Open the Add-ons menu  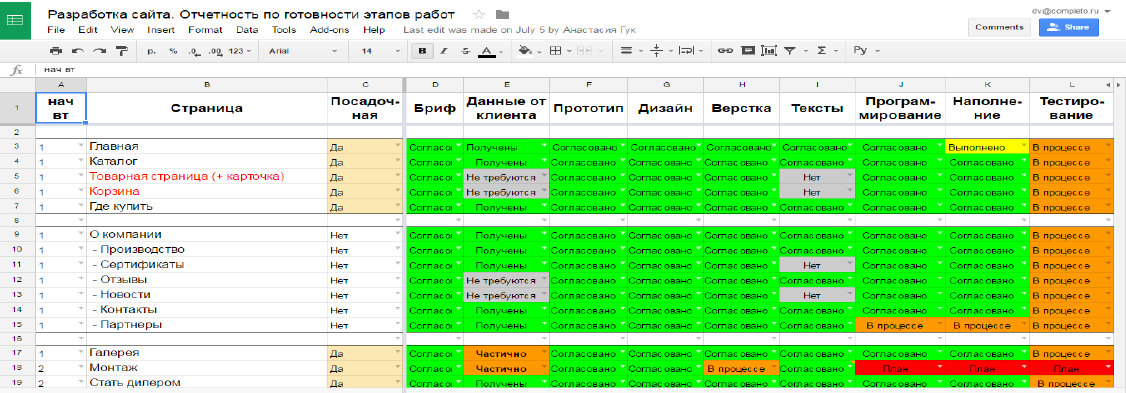click(x=330, y=30)
